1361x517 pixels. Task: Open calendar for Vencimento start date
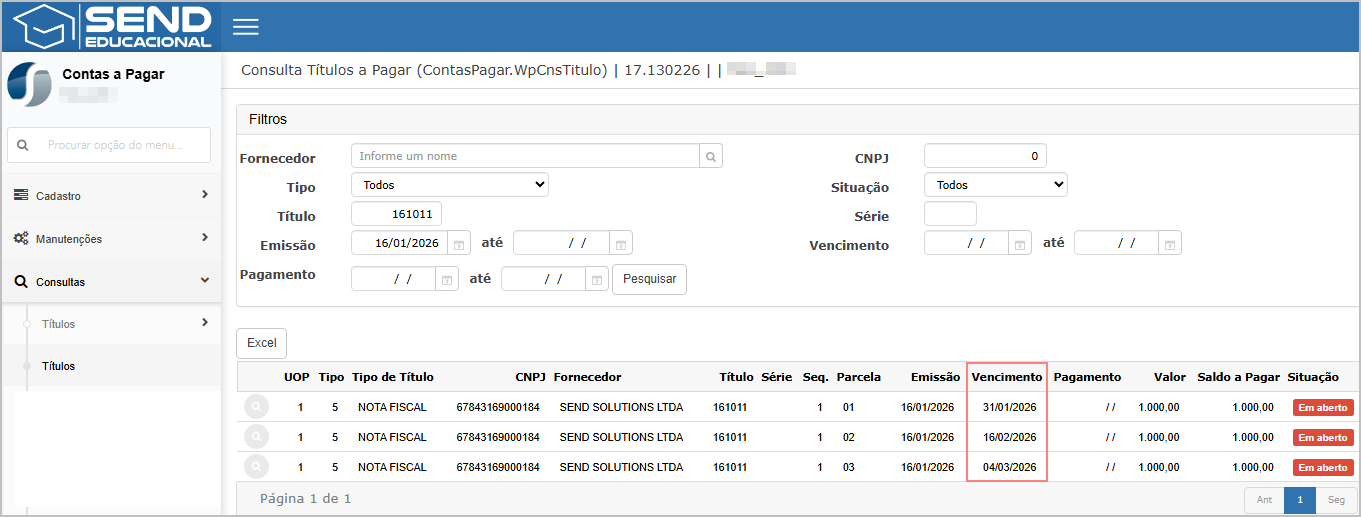click(x=1019, y=243)
